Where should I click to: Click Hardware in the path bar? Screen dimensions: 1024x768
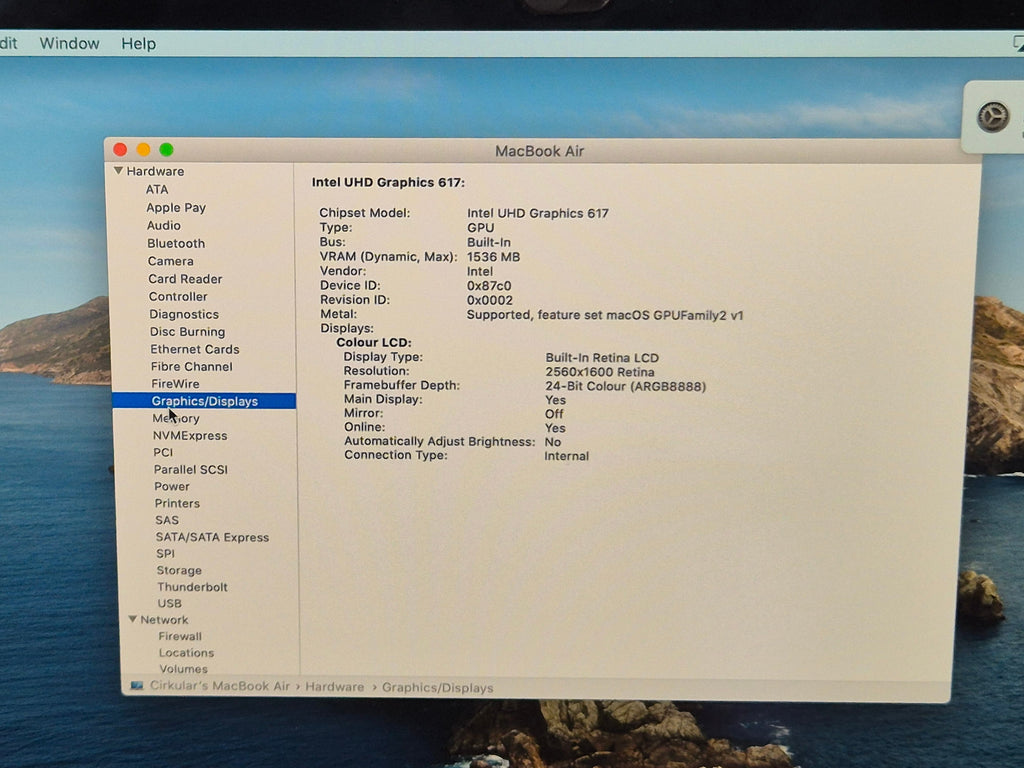[x=334, y=687]
